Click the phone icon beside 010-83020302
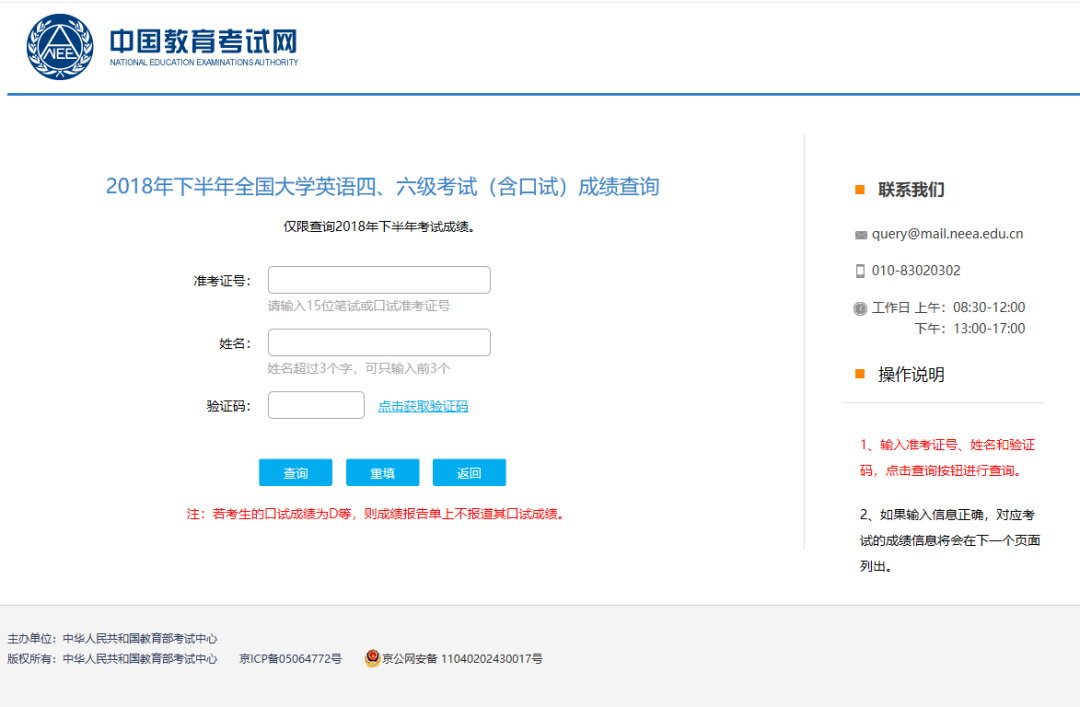This screenshot has width=1080, height=707. pyautogui.click(x=860, y=271)
